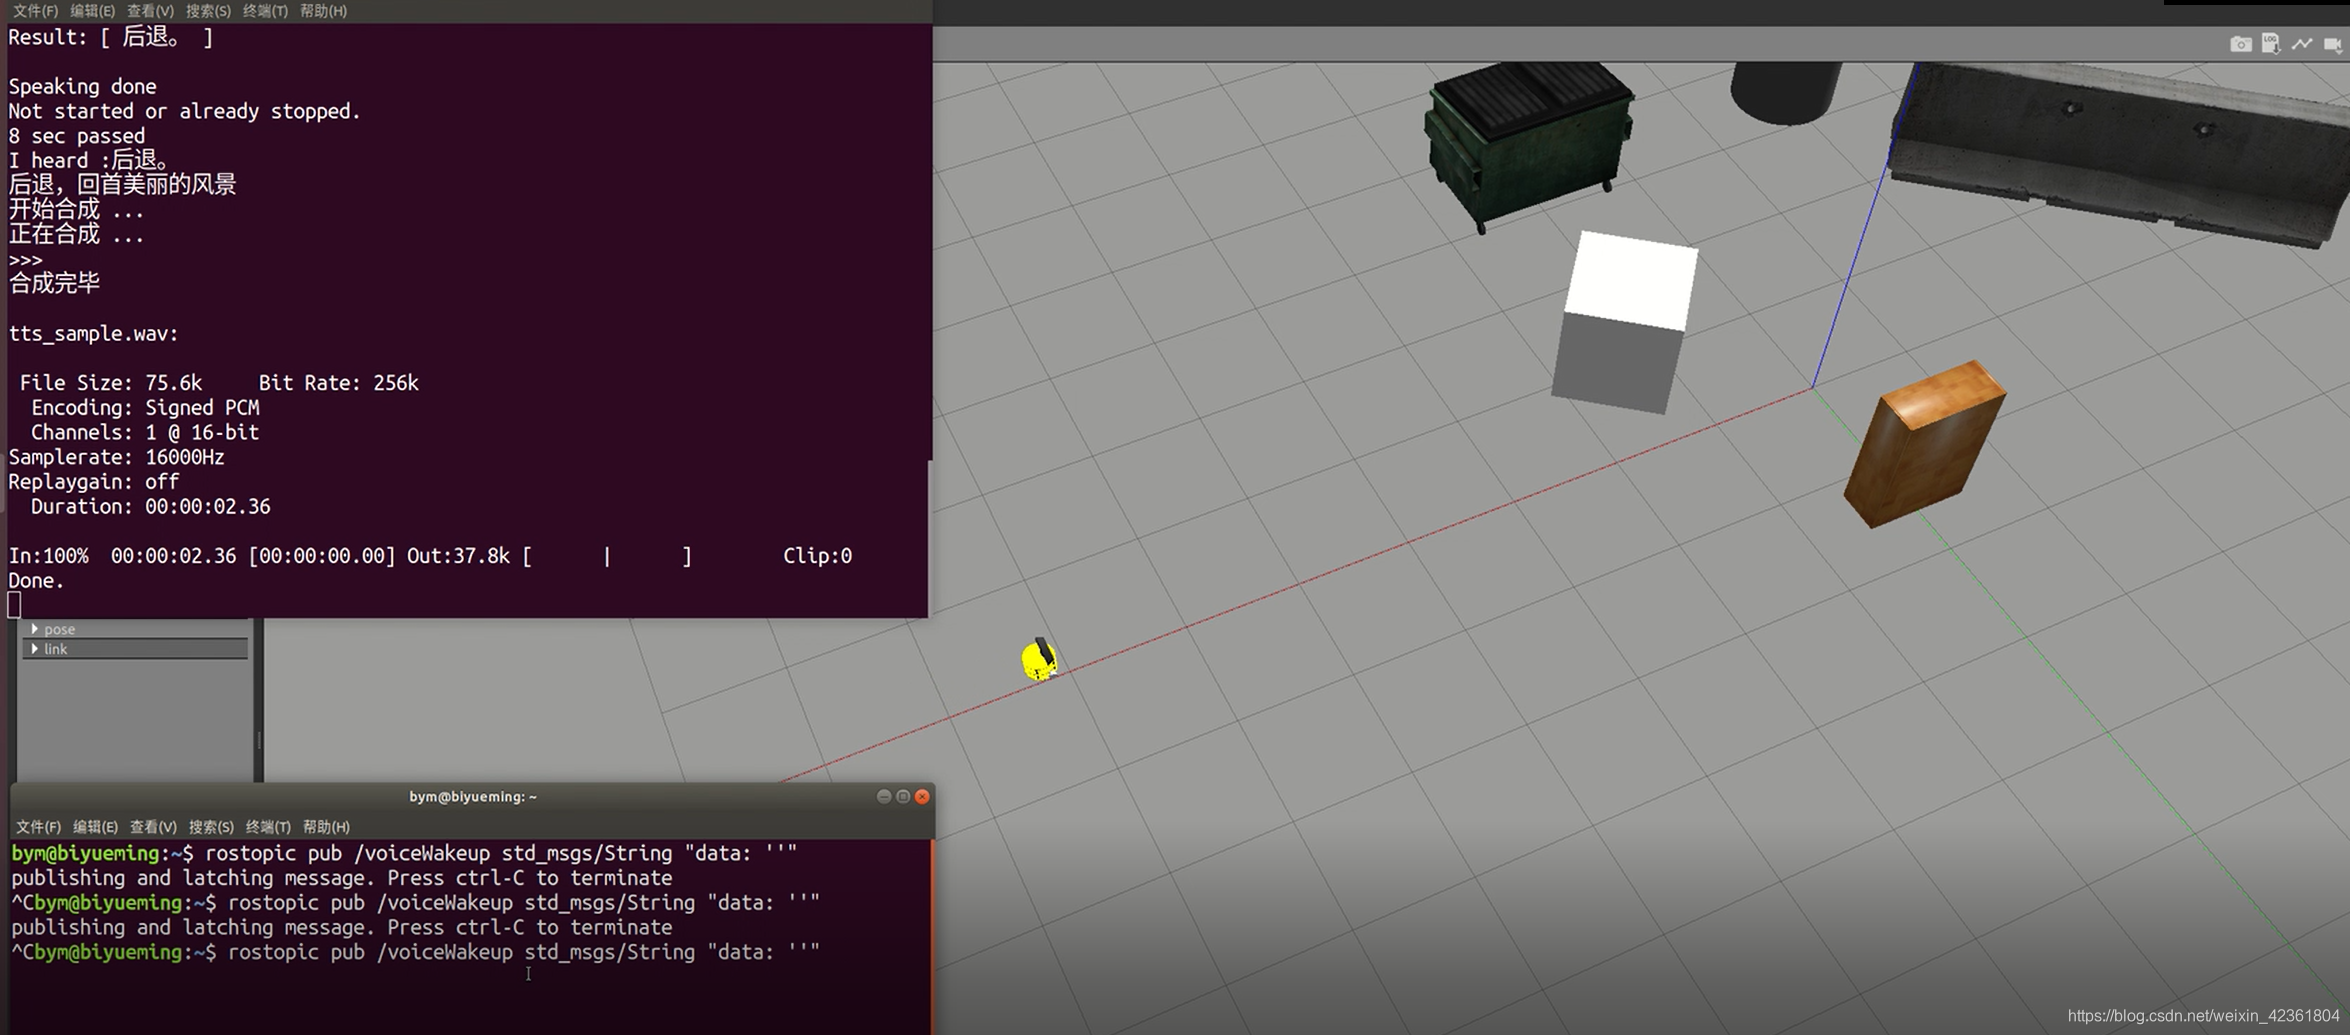Screen dimensions: 2350x1035
Task: Close the bym@biyueming terminal window
Action: [922, 797]
